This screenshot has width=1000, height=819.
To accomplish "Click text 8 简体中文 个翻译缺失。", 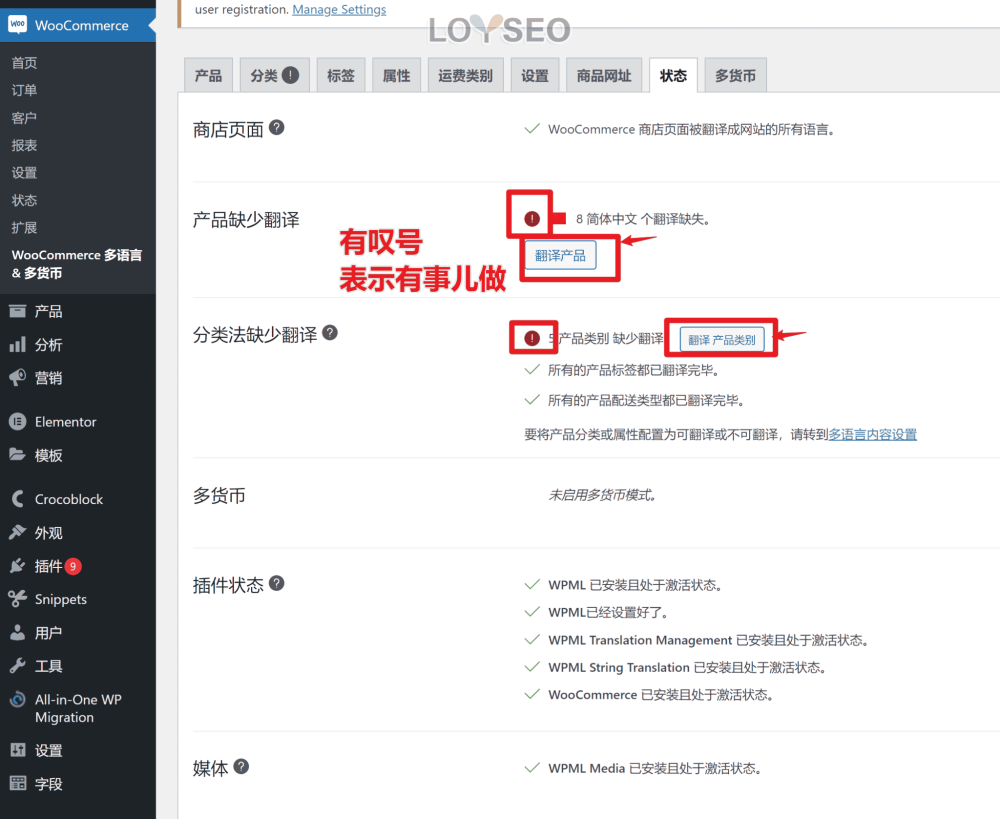I will pos(643,219).
